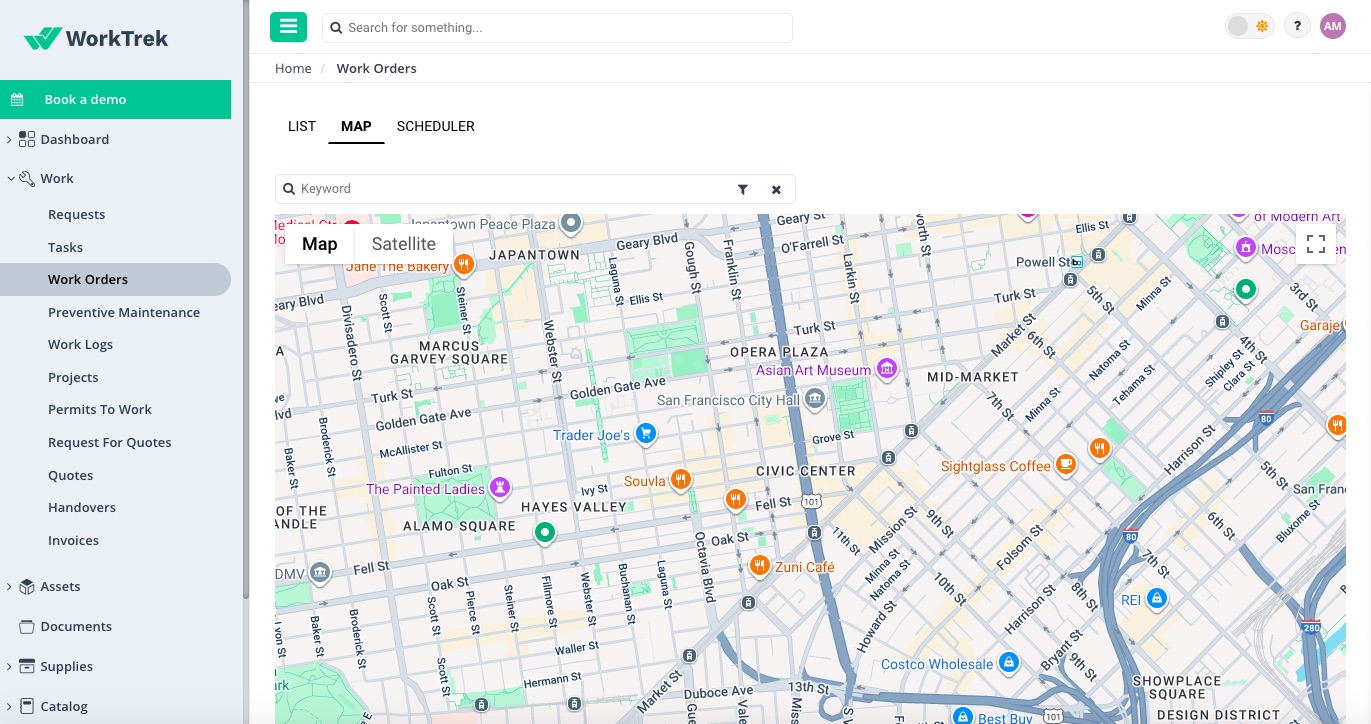Enter fullscreen via the map expand icon
The image size is (1371, 724).
1316,243
